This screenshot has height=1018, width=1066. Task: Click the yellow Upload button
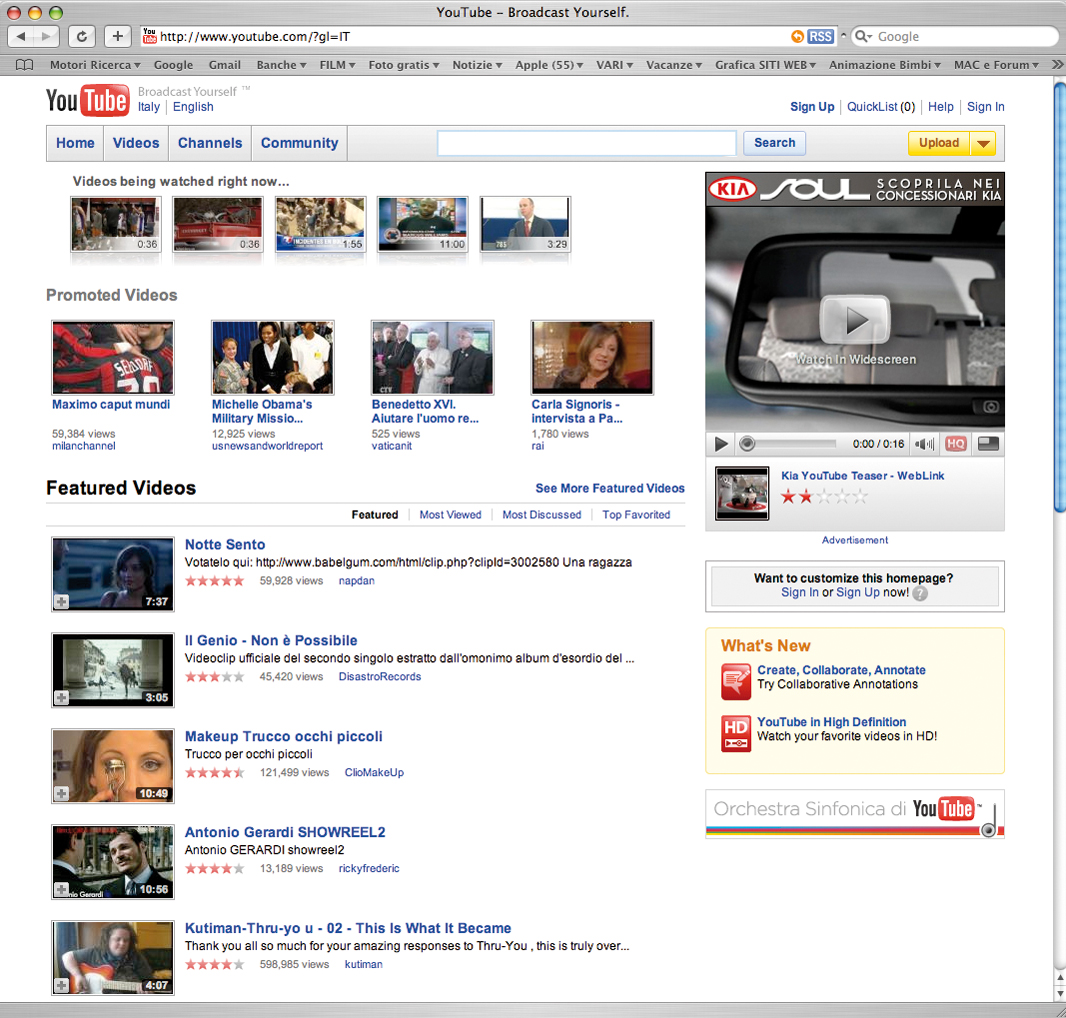point(939,143)
